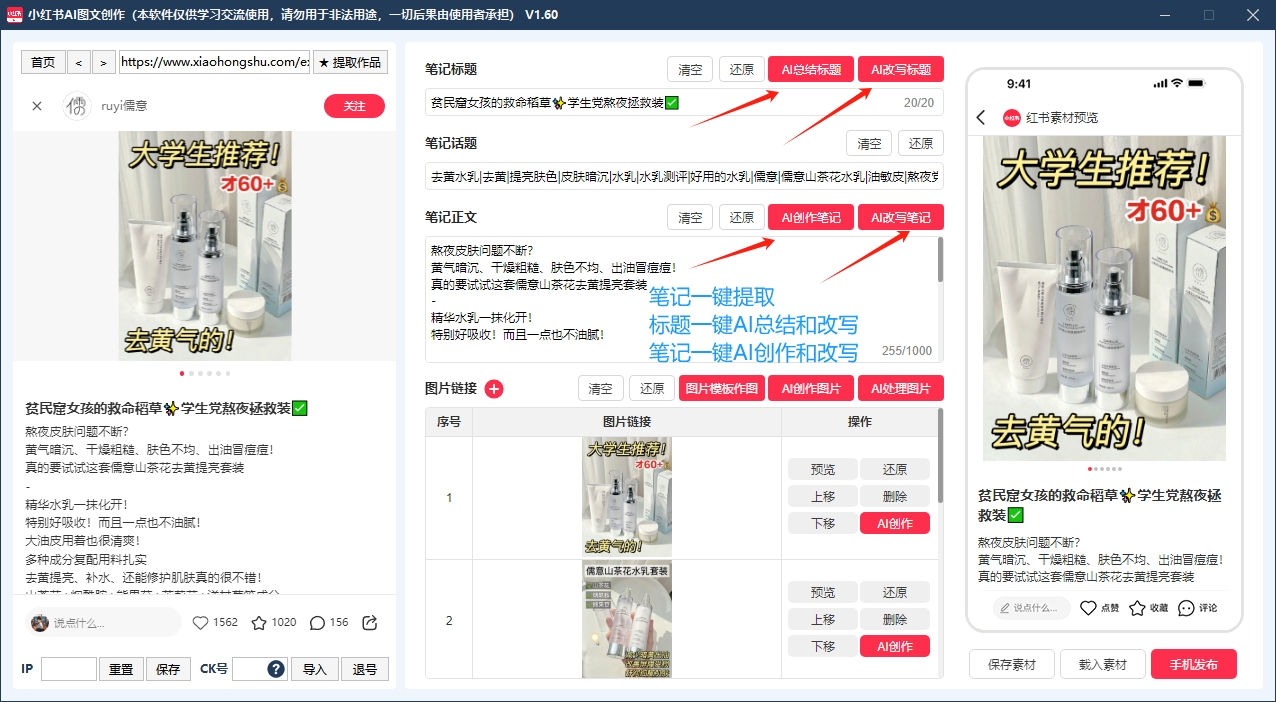Image resolution: width=1276 pixels, height=702 pixels.
Task: Click the first image thumbnail in table
Action: point(627,497)
